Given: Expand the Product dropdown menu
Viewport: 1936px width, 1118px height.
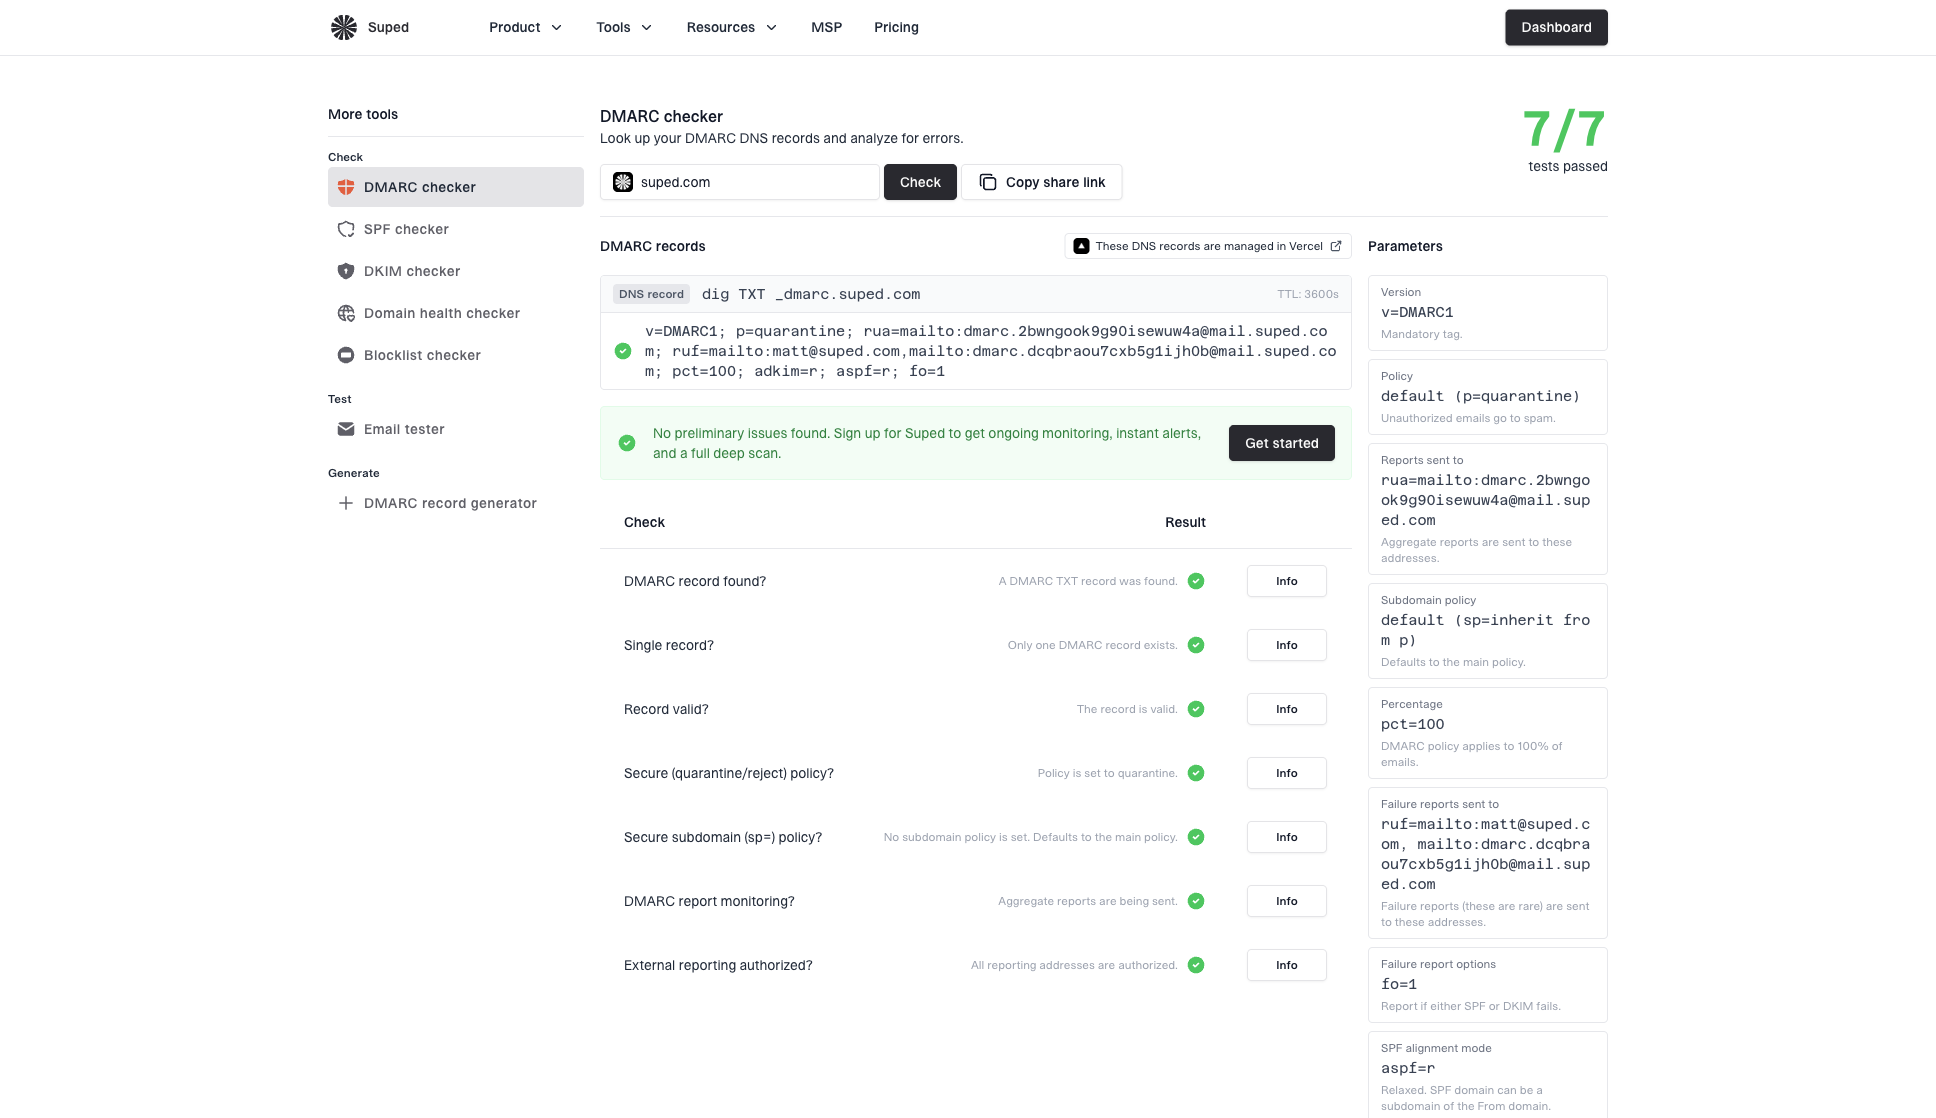Looking at the screenshot, I should (525, 27).
